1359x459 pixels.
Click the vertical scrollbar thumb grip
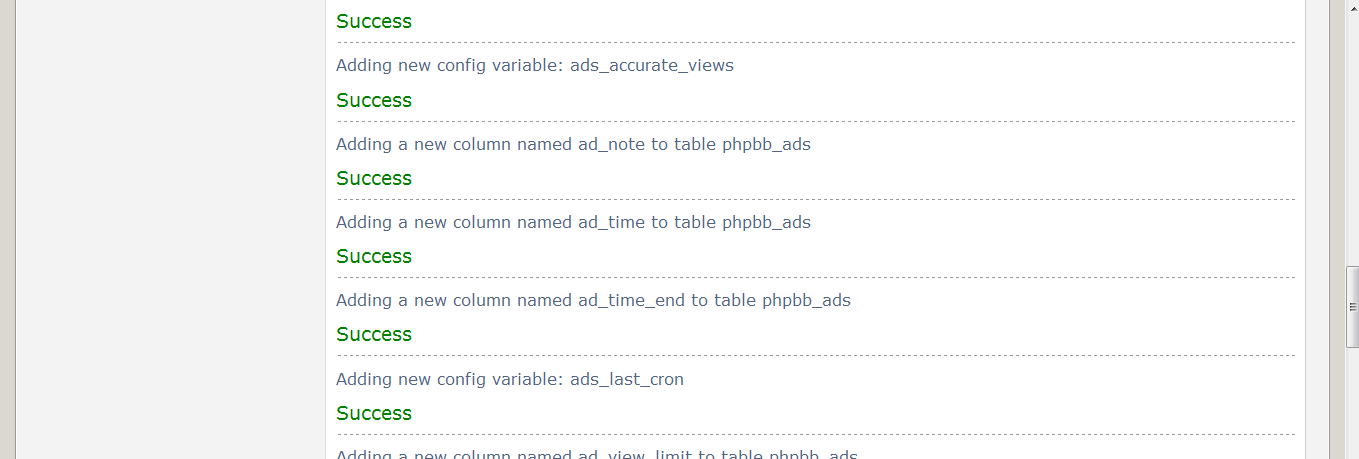click(x=1352, y=306)
